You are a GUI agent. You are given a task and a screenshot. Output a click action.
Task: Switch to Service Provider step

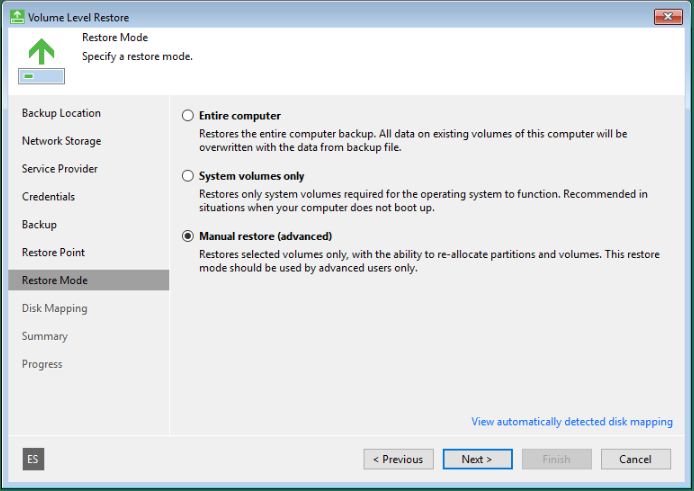coord(60,169)
